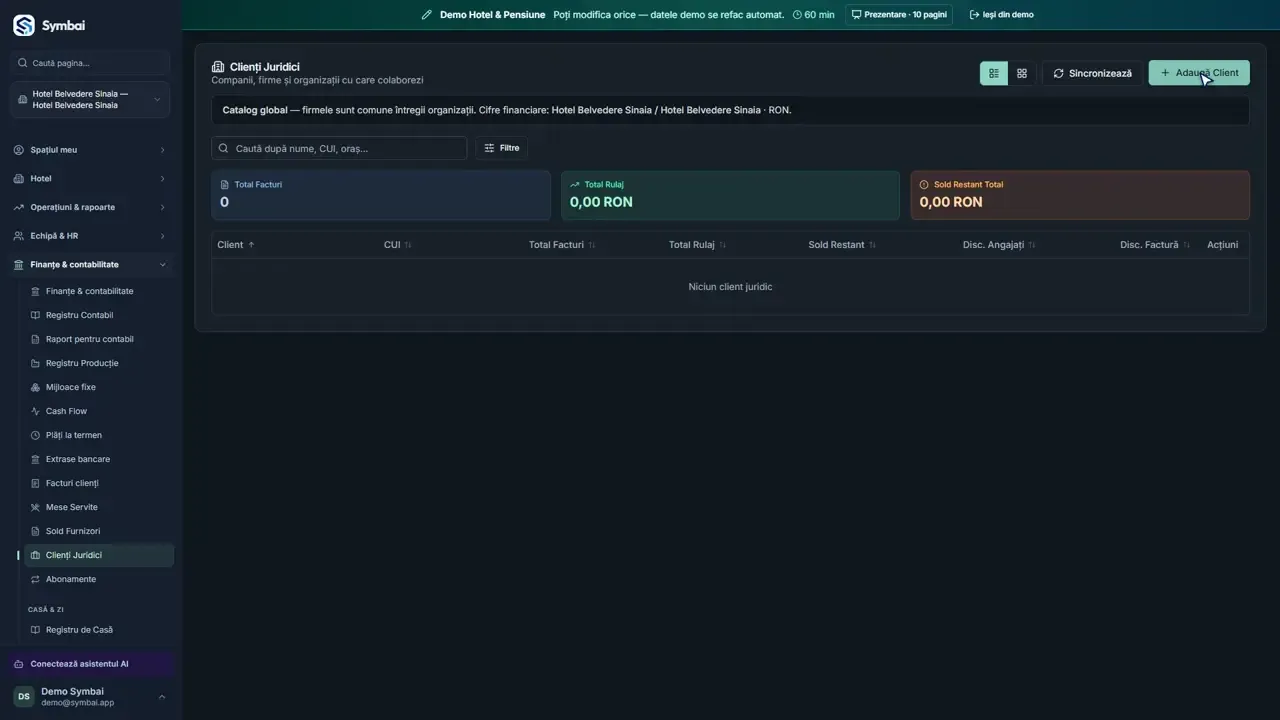The height and width of the screenshot is (720, 1280).
Task: Click the Clienți Juridici sidebar icon
Action: pos(35,555)
